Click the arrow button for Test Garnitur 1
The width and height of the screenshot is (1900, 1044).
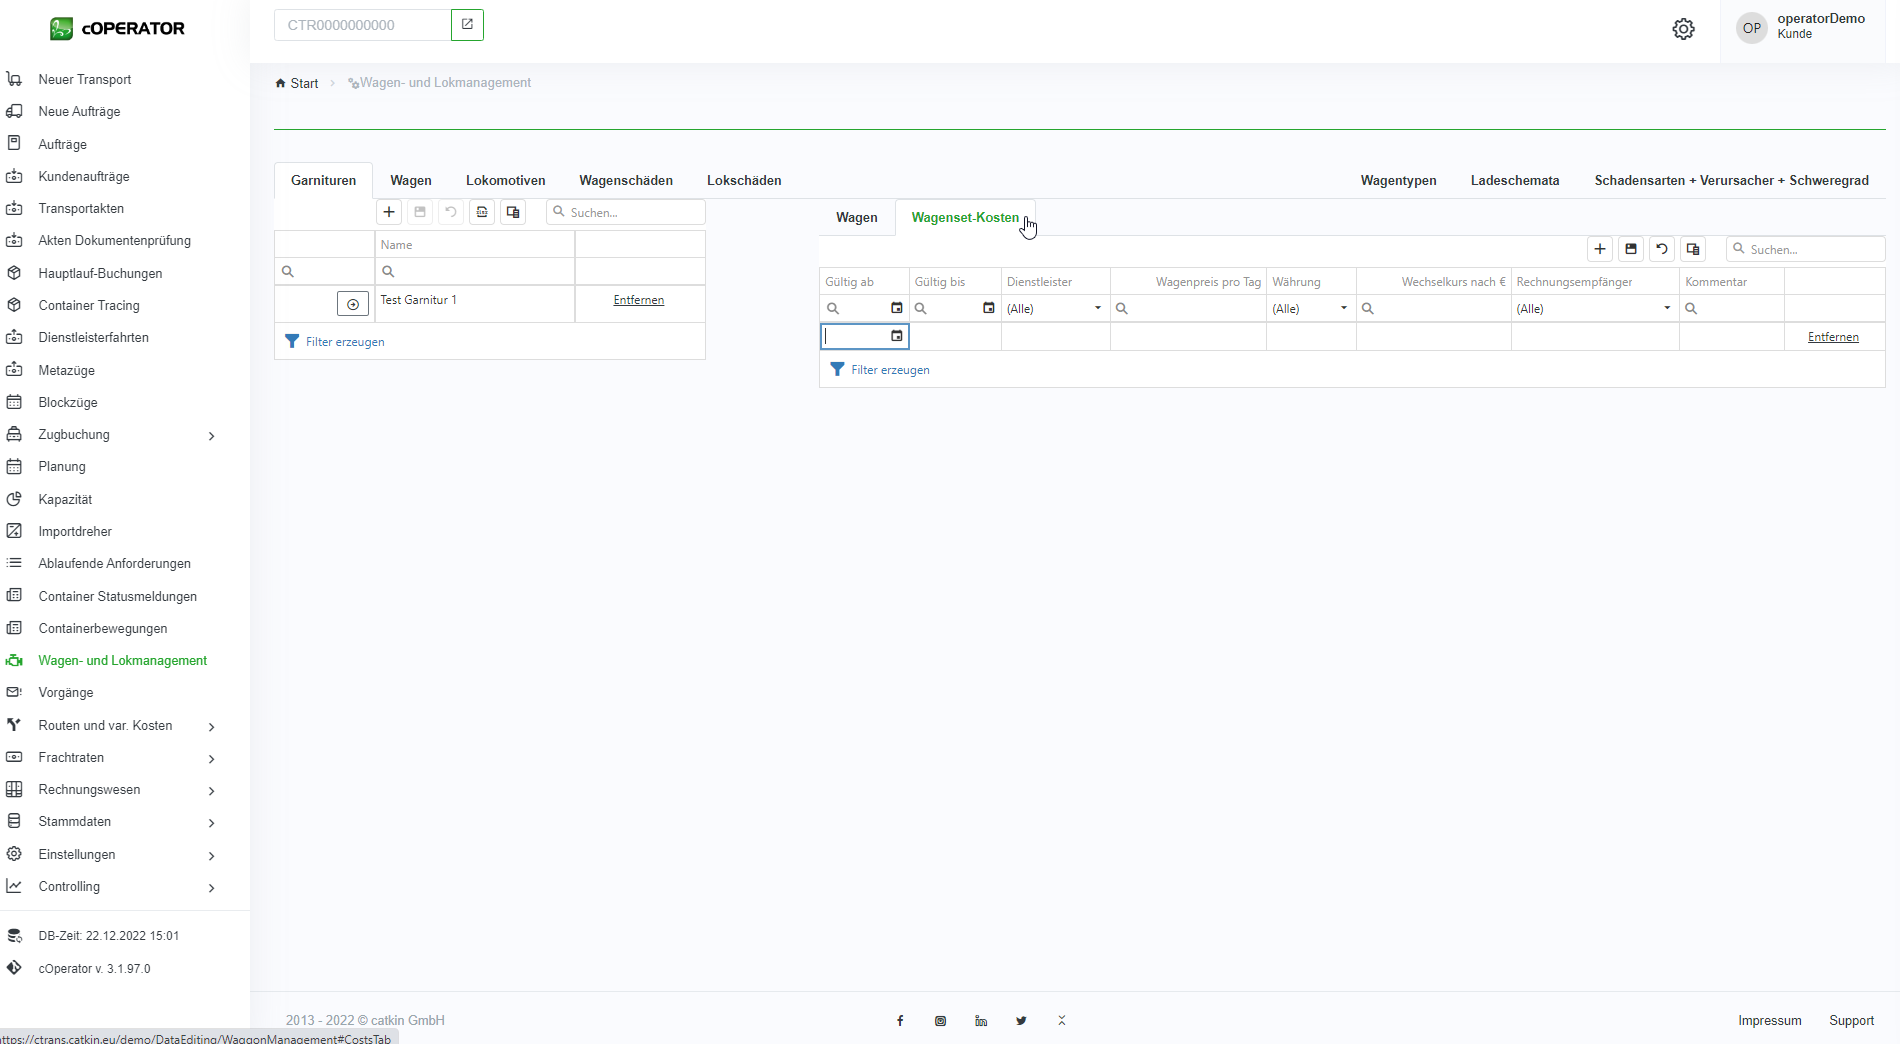353,304
